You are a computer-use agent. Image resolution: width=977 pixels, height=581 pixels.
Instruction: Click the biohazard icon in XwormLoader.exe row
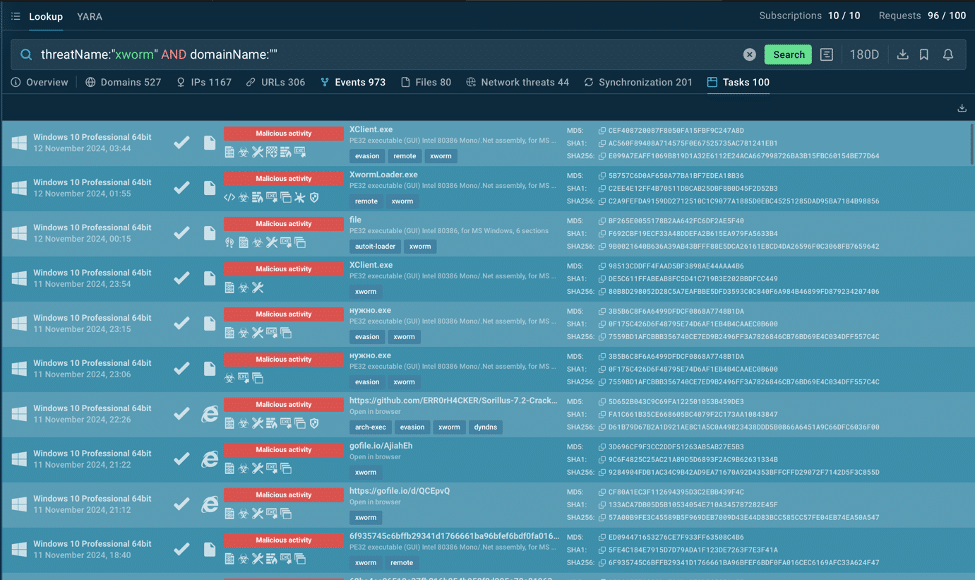pyautogui.click(x=244, y=197)
